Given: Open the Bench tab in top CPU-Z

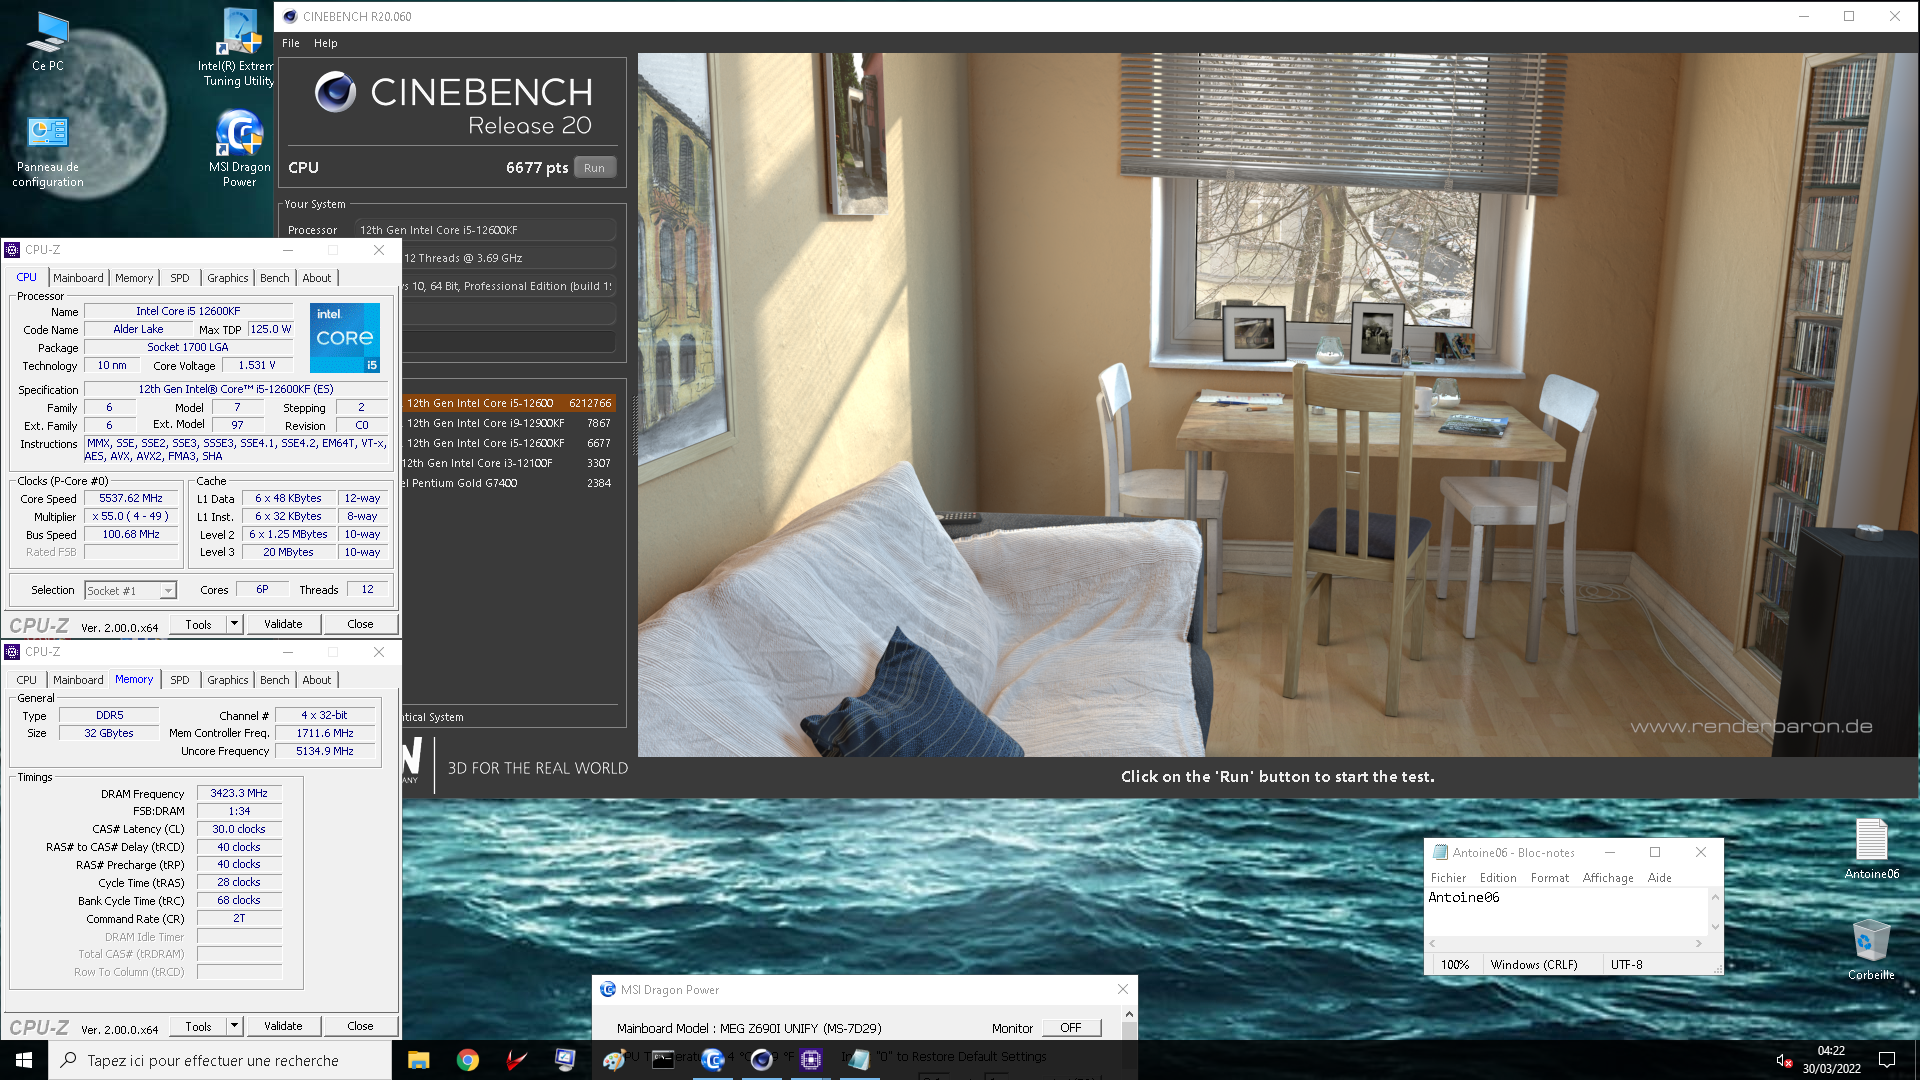Looking at the screenshot, I should (275, 278).
